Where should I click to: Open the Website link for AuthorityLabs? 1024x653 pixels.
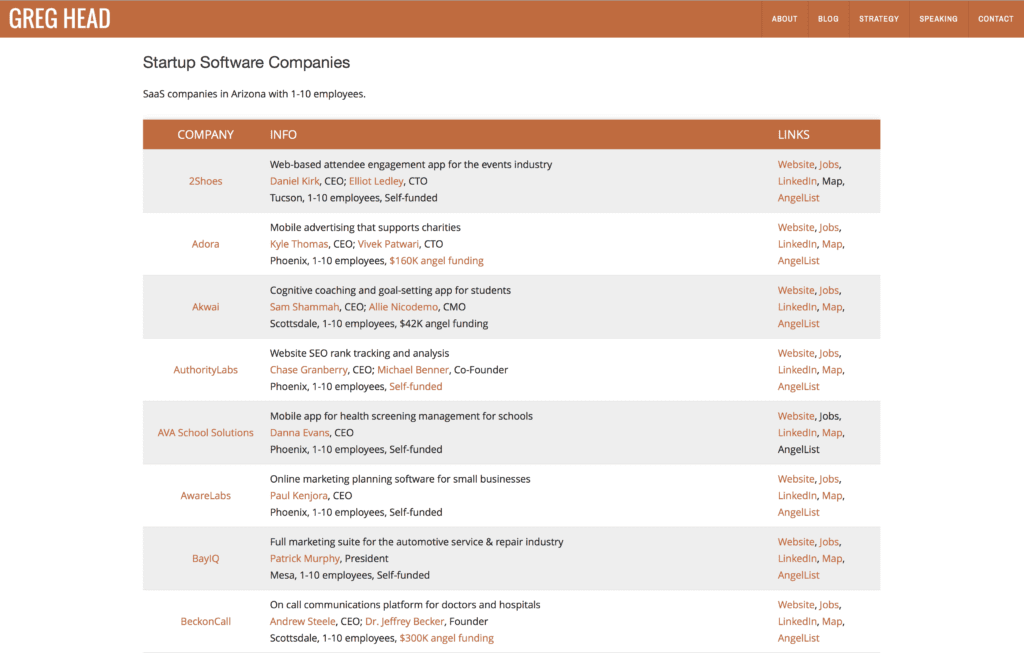click(x=796, y=353)
